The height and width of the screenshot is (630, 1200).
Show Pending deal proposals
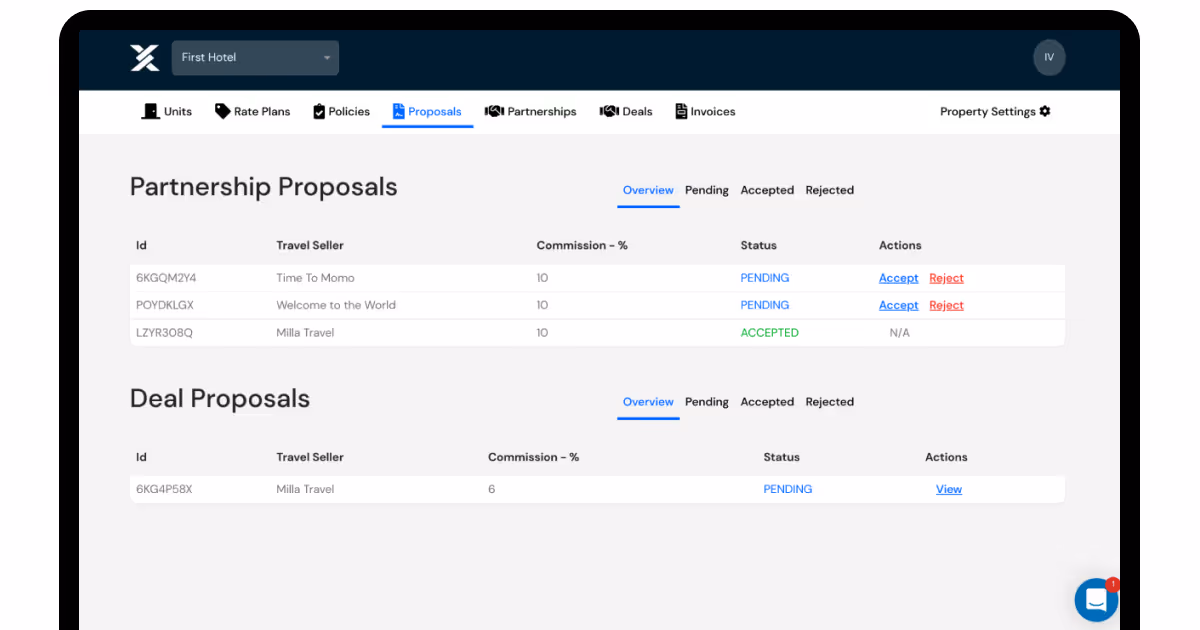pos(707,402)
